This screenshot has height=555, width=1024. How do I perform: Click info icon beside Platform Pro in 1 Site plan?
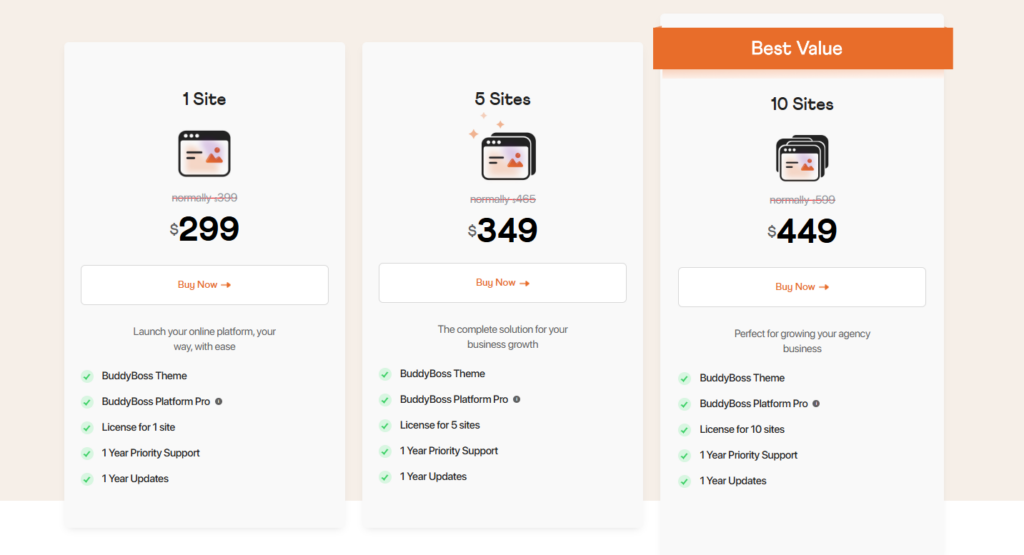[219, 402]
